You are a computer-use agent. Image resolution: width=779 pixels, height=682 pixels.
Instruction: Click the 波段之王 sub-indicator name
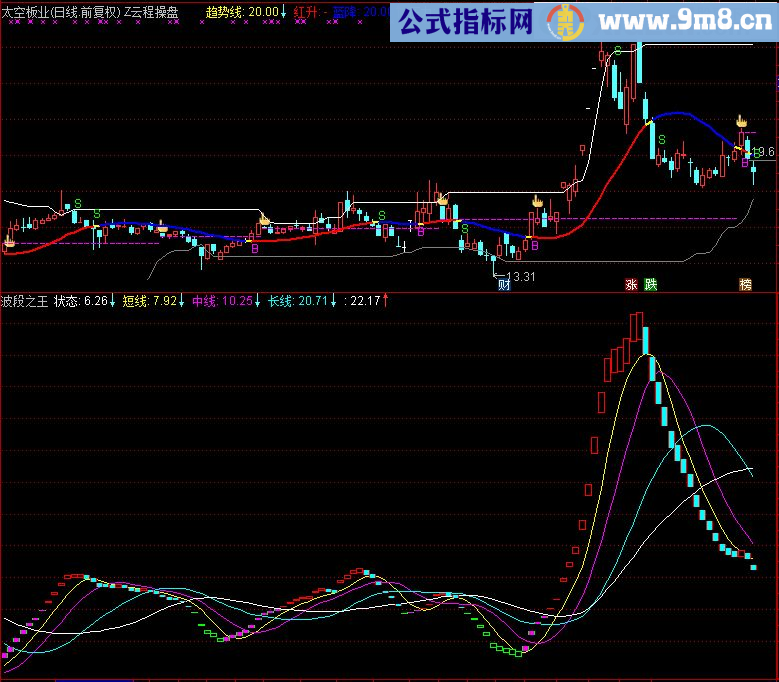click(24, 301)
